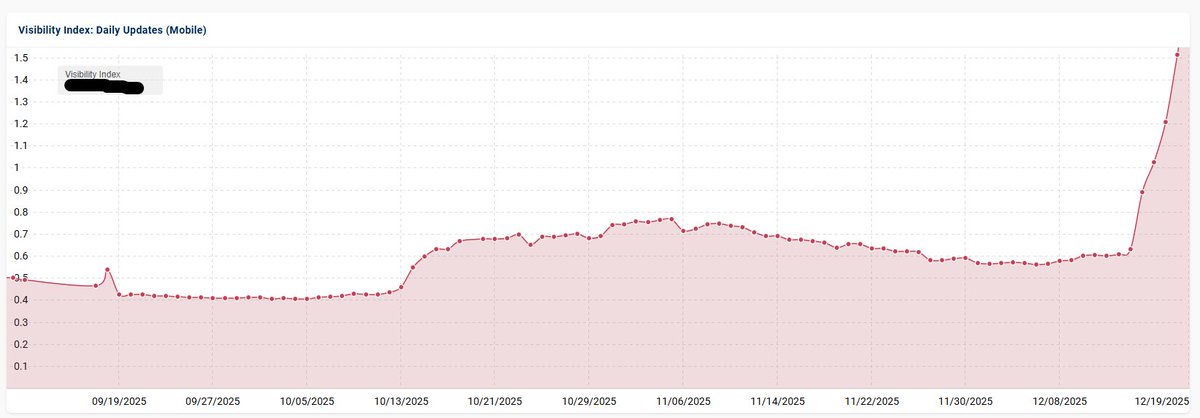The width and height of the screenshot is (1200, 418).
Task: Click the 09/27/2025 date label
Action: point(213,401)
